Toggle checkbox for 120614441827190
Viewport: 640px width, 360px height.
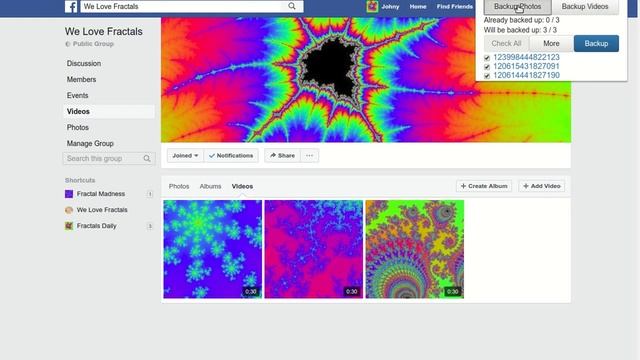[487, 76]
